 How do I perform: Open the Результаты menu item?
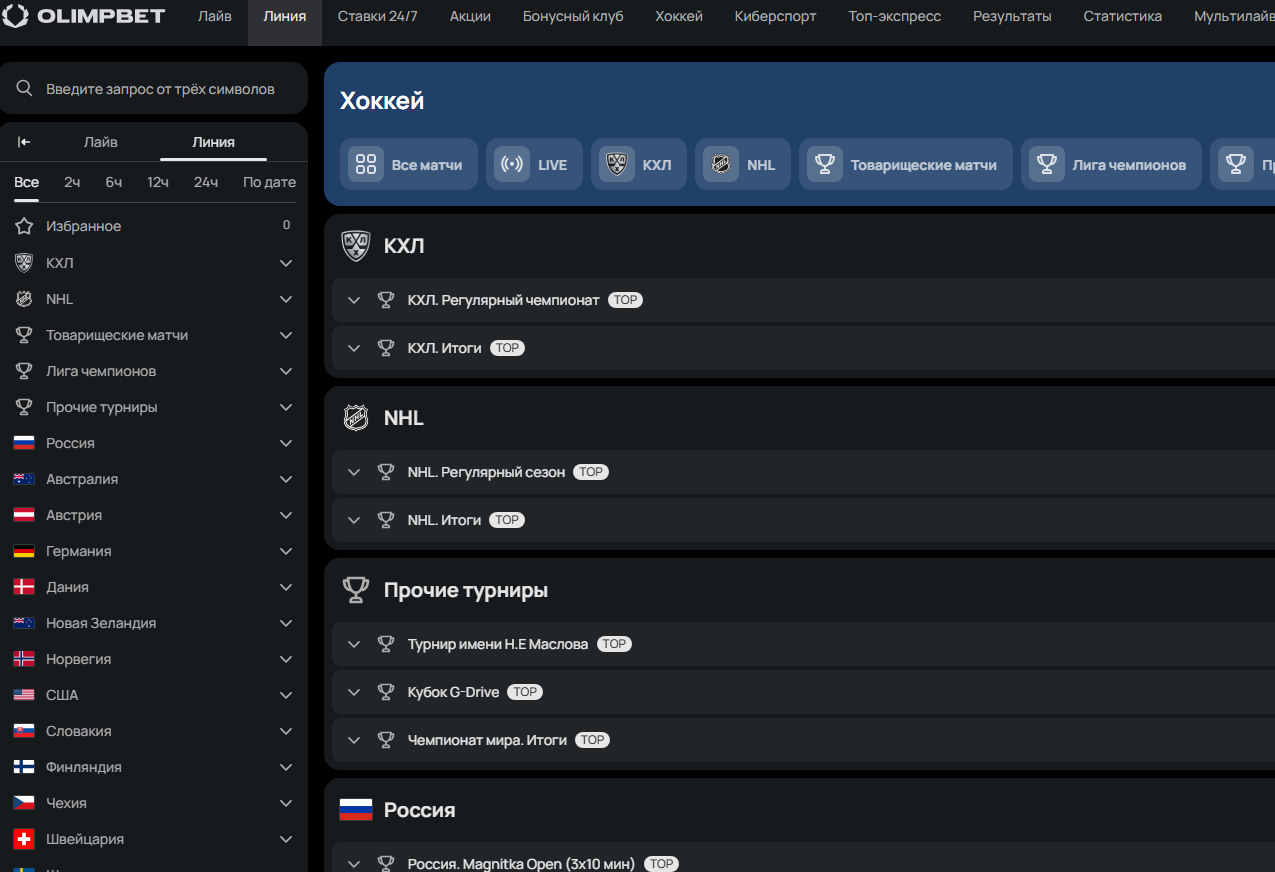point(1012,16)
